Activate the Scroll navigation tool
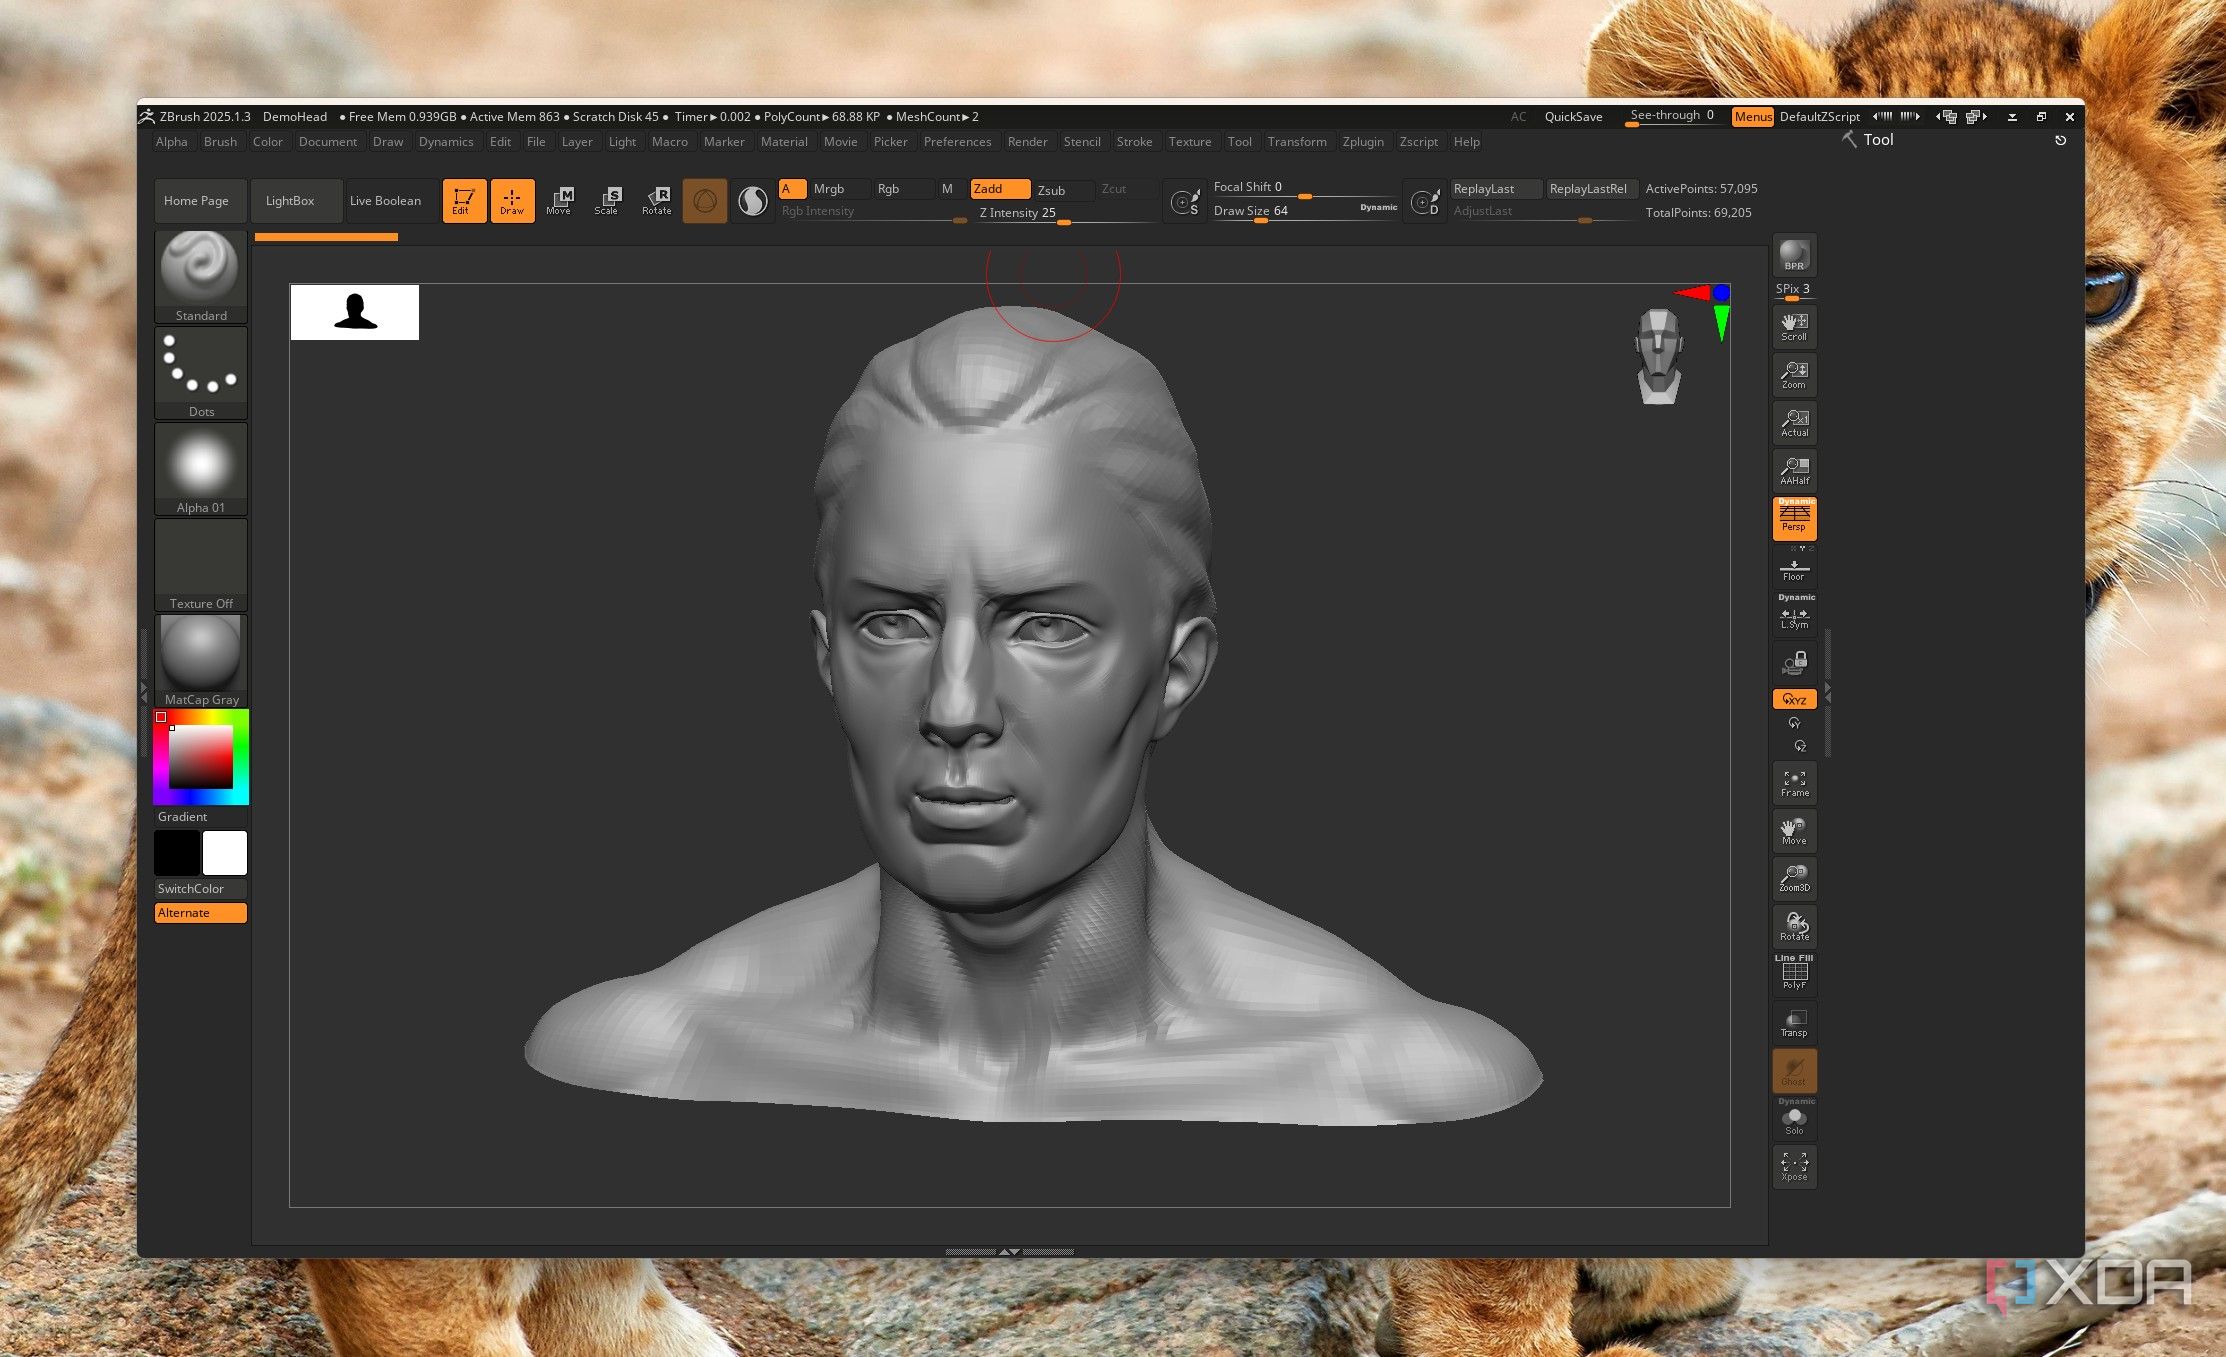The image size is (2226, 1357). (1793, 326)
